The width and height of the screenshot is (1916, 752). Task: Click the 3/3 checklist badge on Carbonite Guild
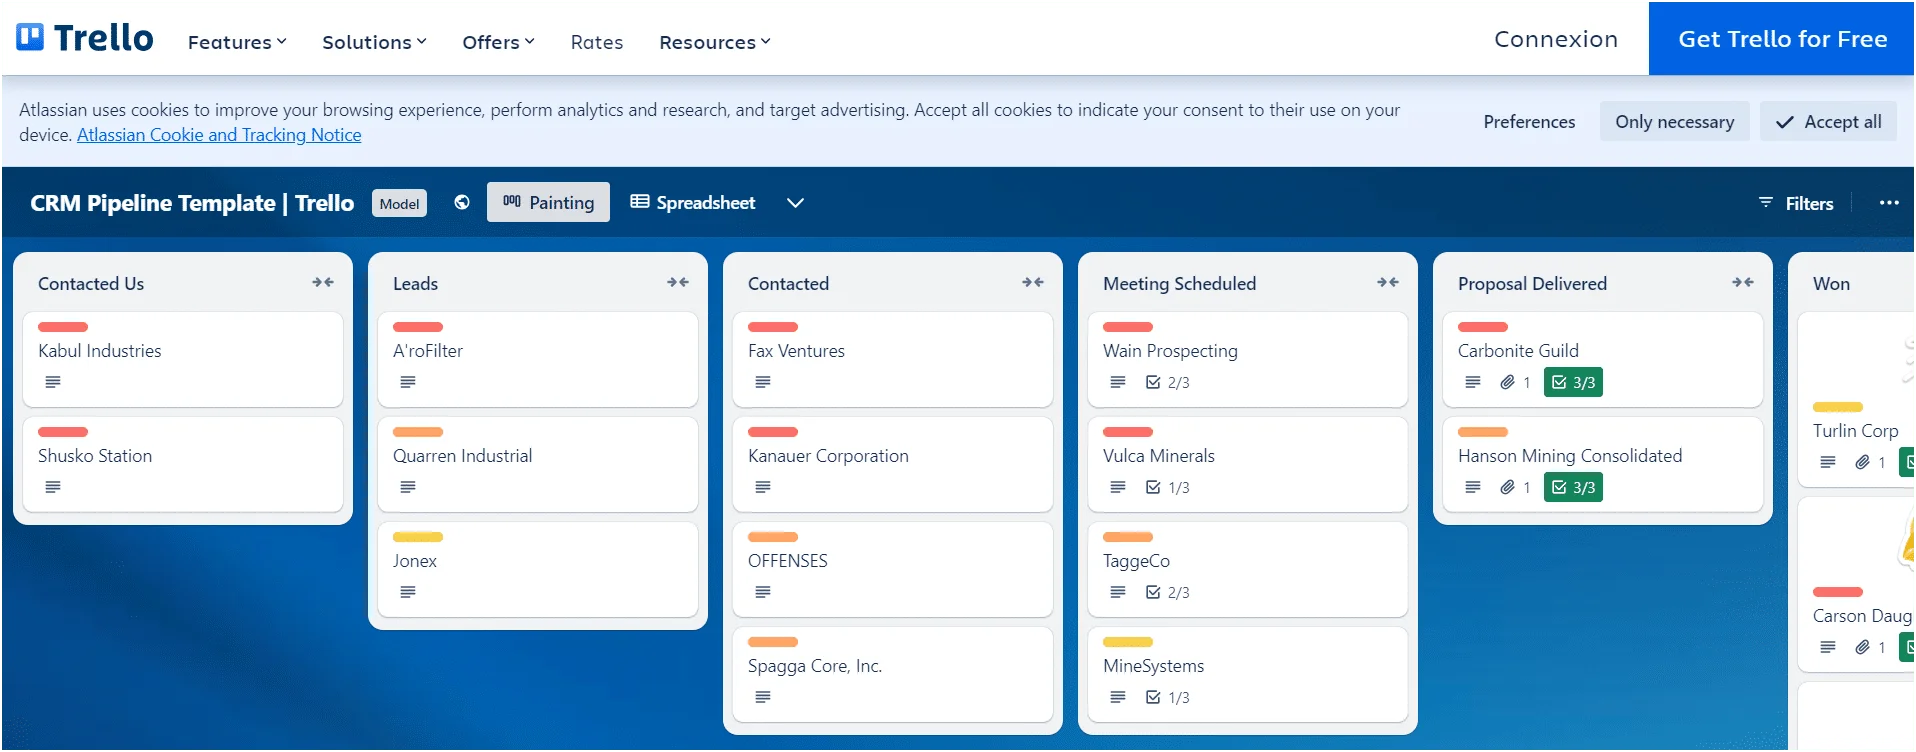[1573, 382]
